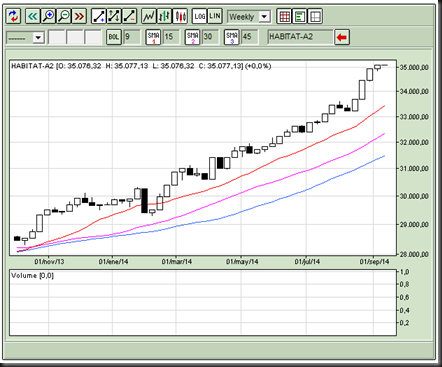Click the 30.000,00 price axis label
The width and height of the screenshot is (442, 367).
pyautogui.click(x=414, y=196)
